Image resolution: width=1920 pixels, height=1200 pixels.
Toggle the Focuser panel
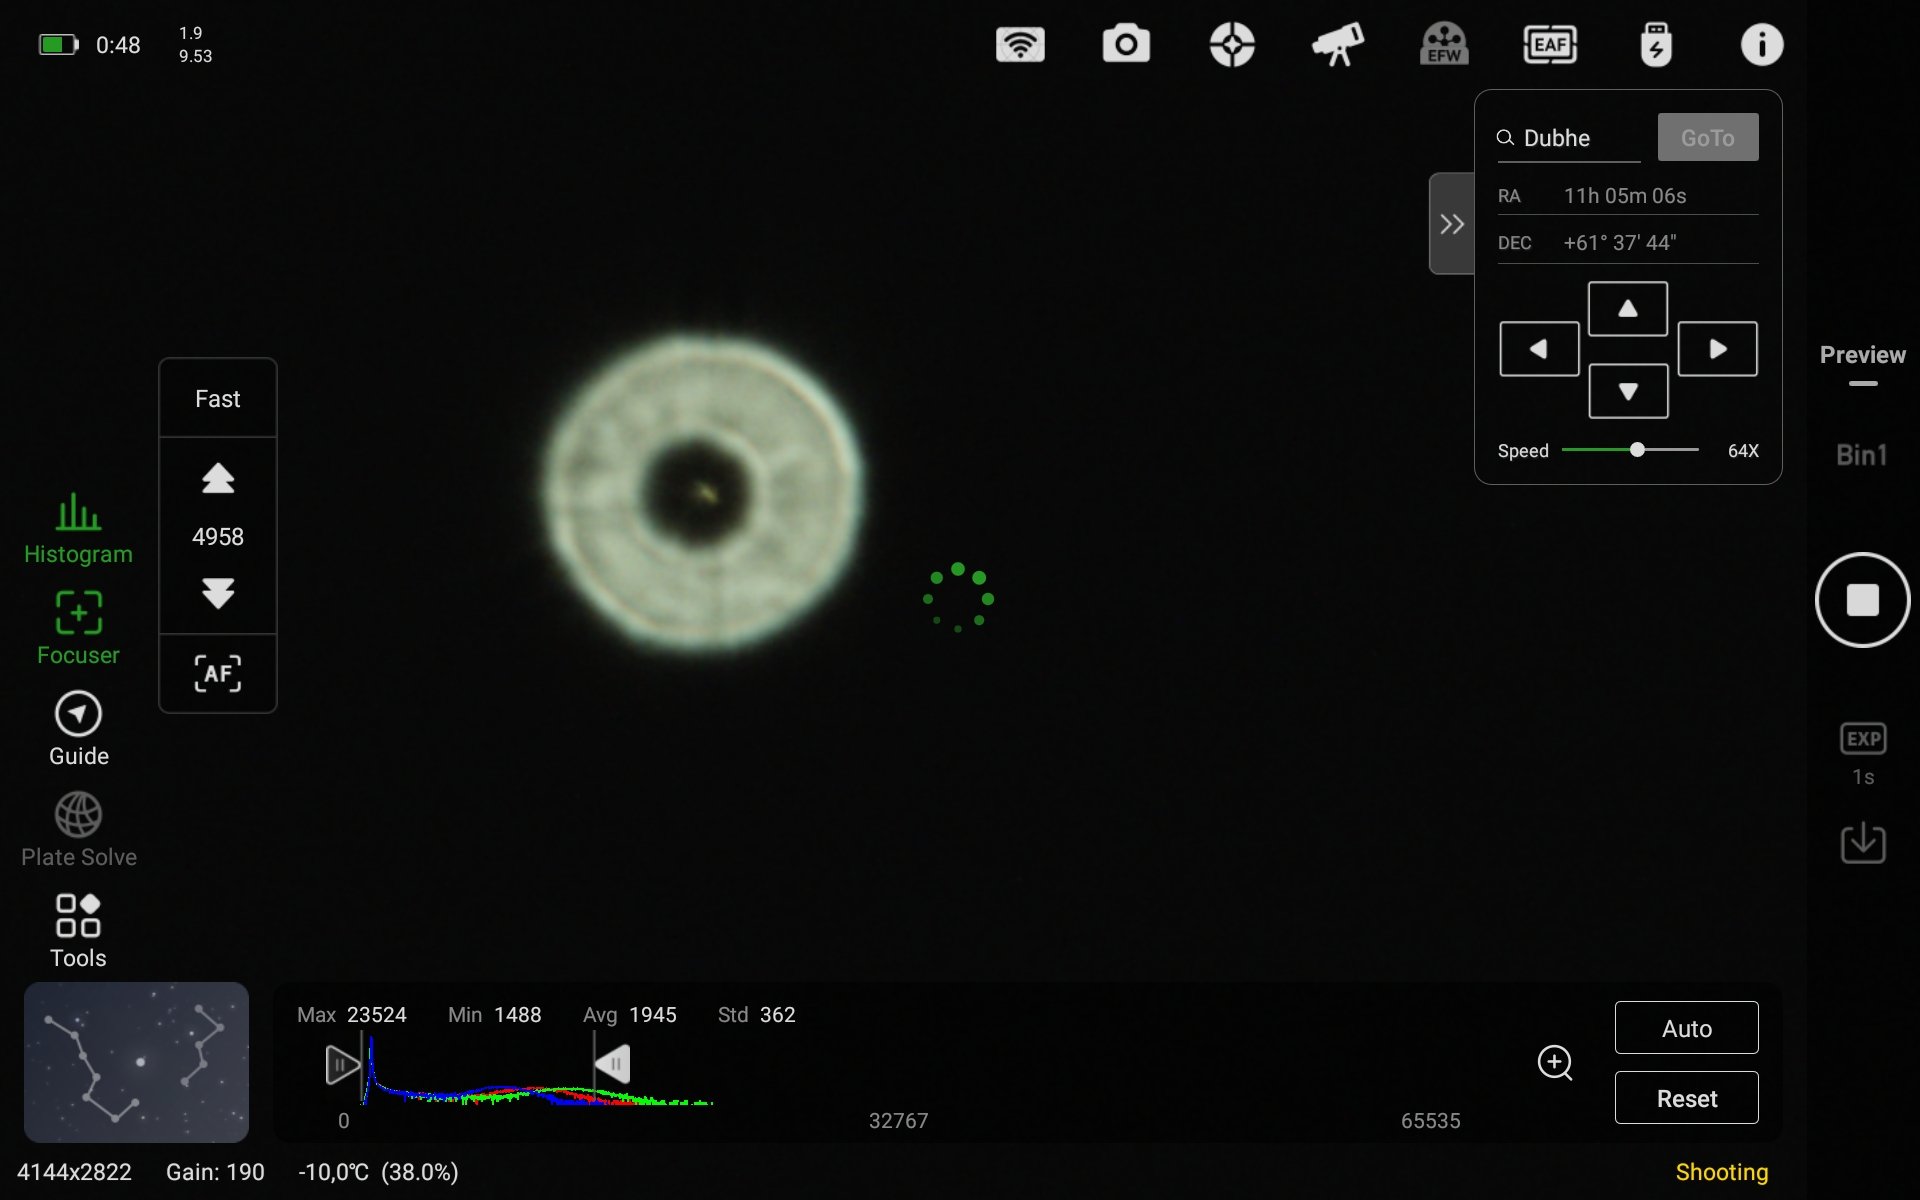tap(78, 629)
